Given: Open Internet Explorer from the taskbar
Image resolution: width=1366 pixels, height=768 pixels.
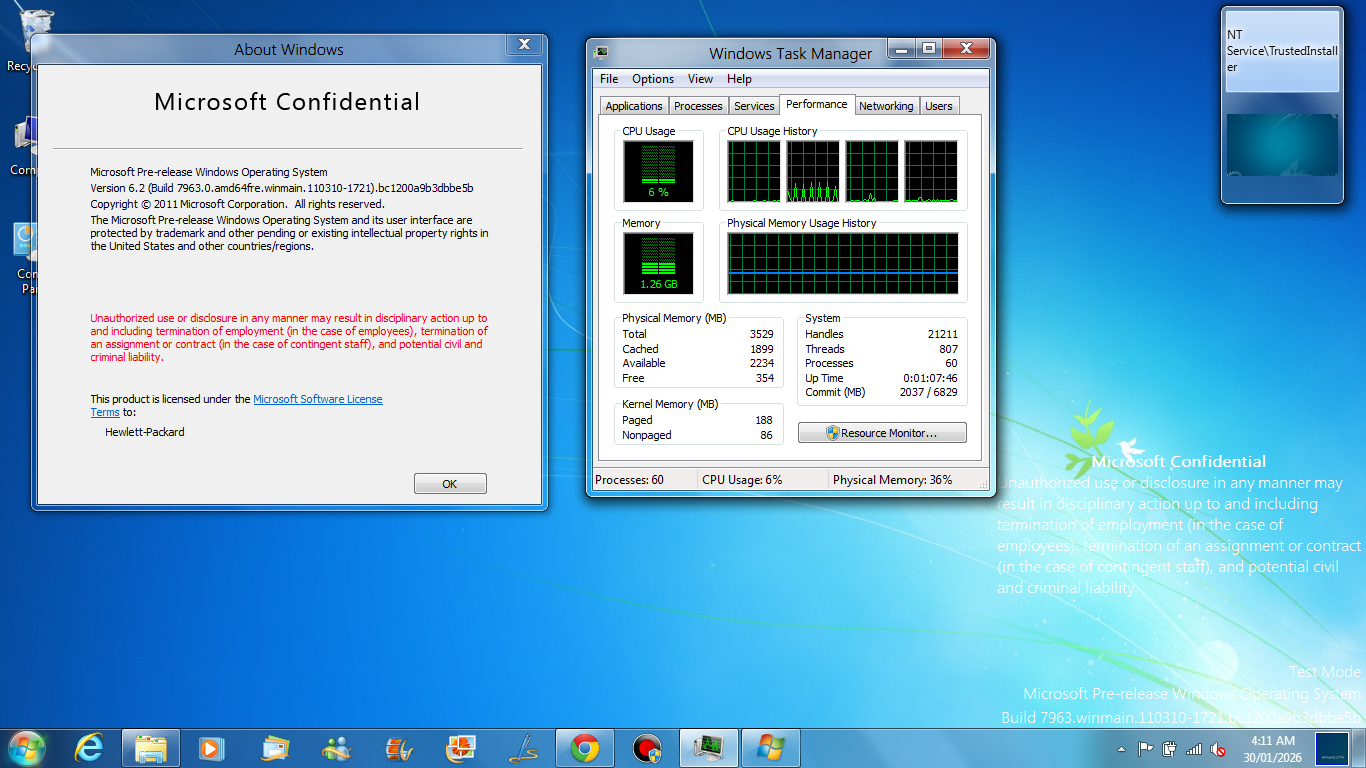Looking at the screenshot, I should (x=89, y=748).
